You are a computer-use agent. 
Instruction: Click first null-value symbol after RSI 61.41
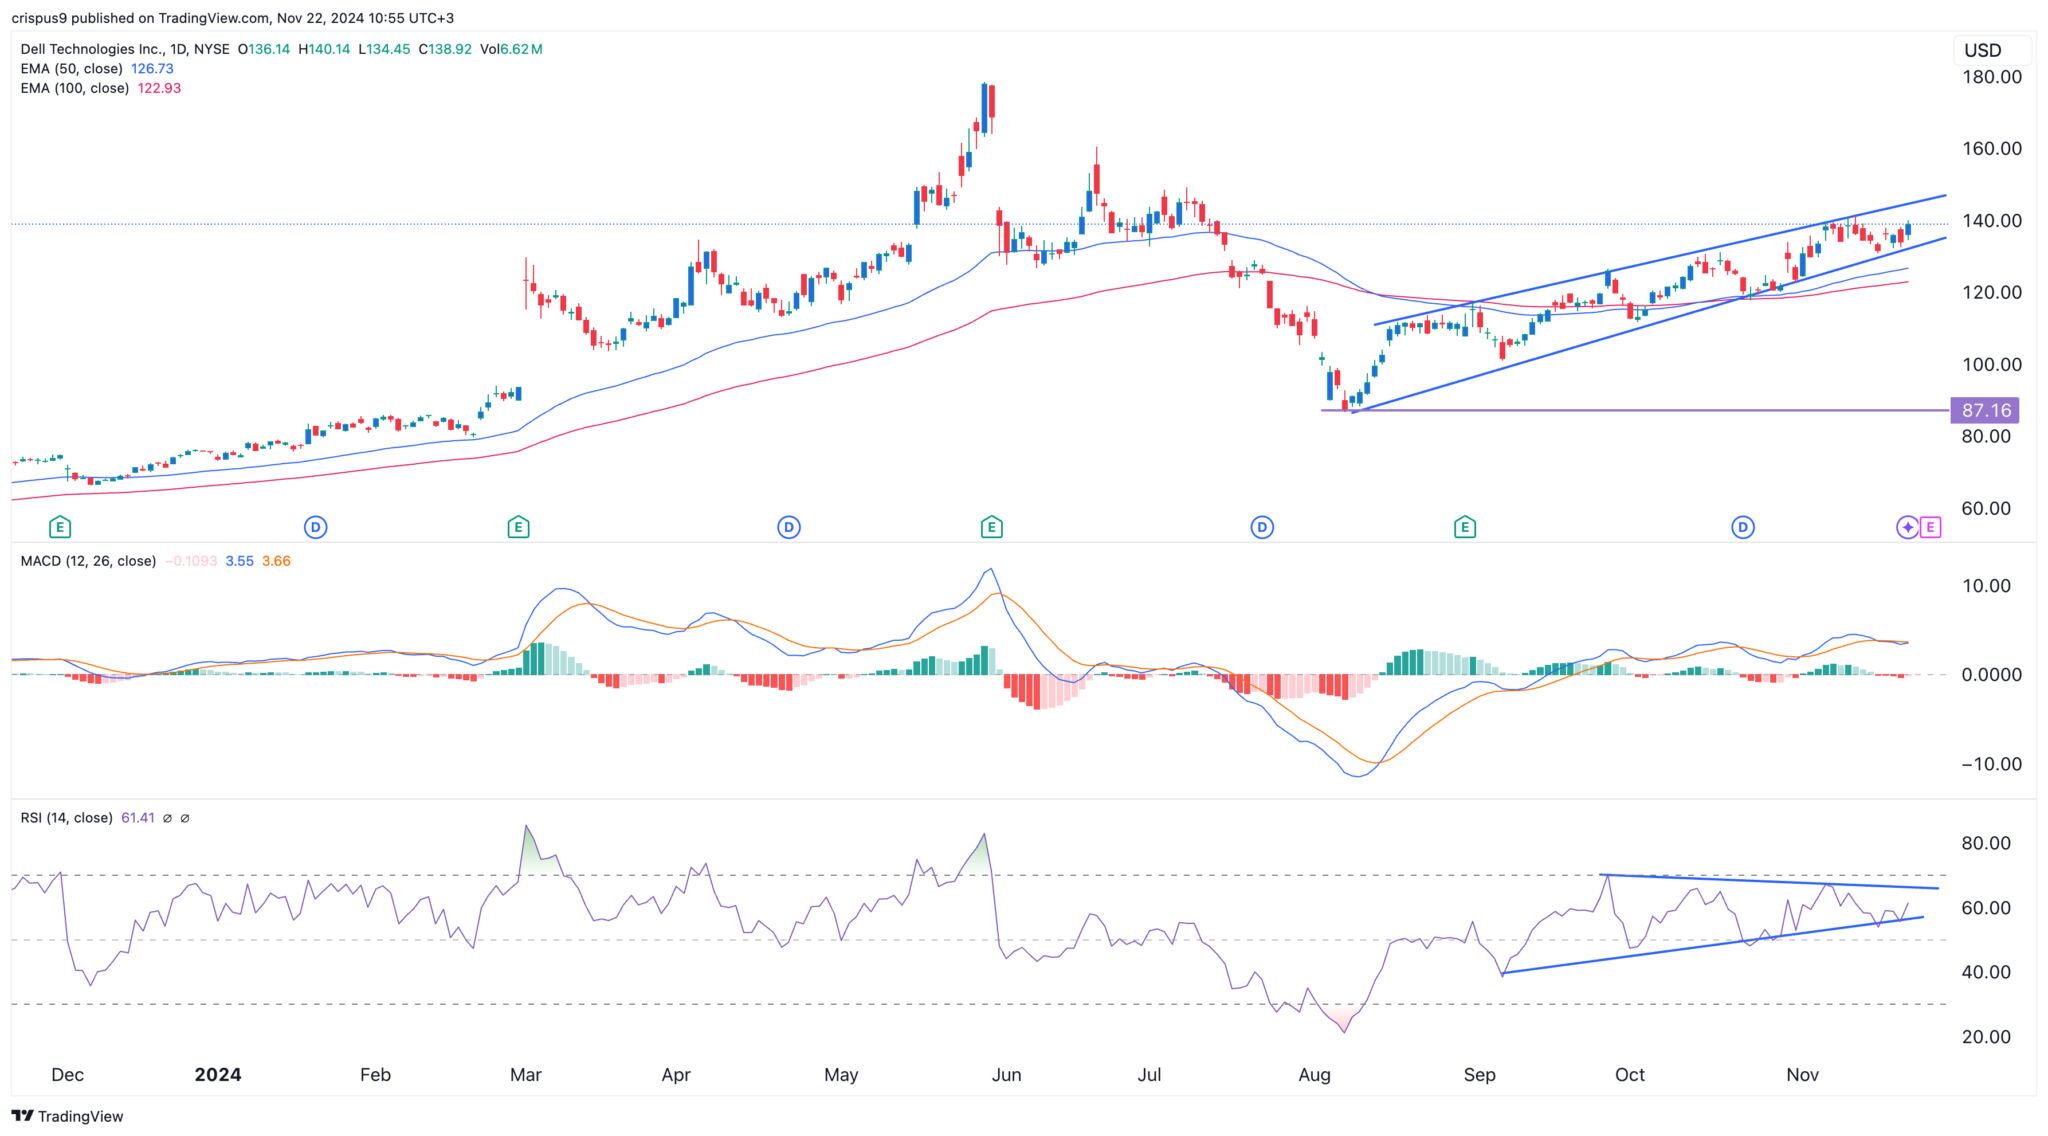167,818
